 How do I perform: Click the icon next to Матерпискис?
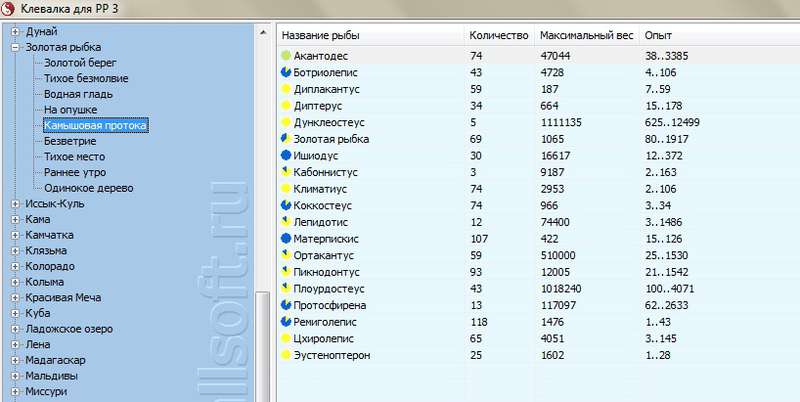(x=287, y=239)
